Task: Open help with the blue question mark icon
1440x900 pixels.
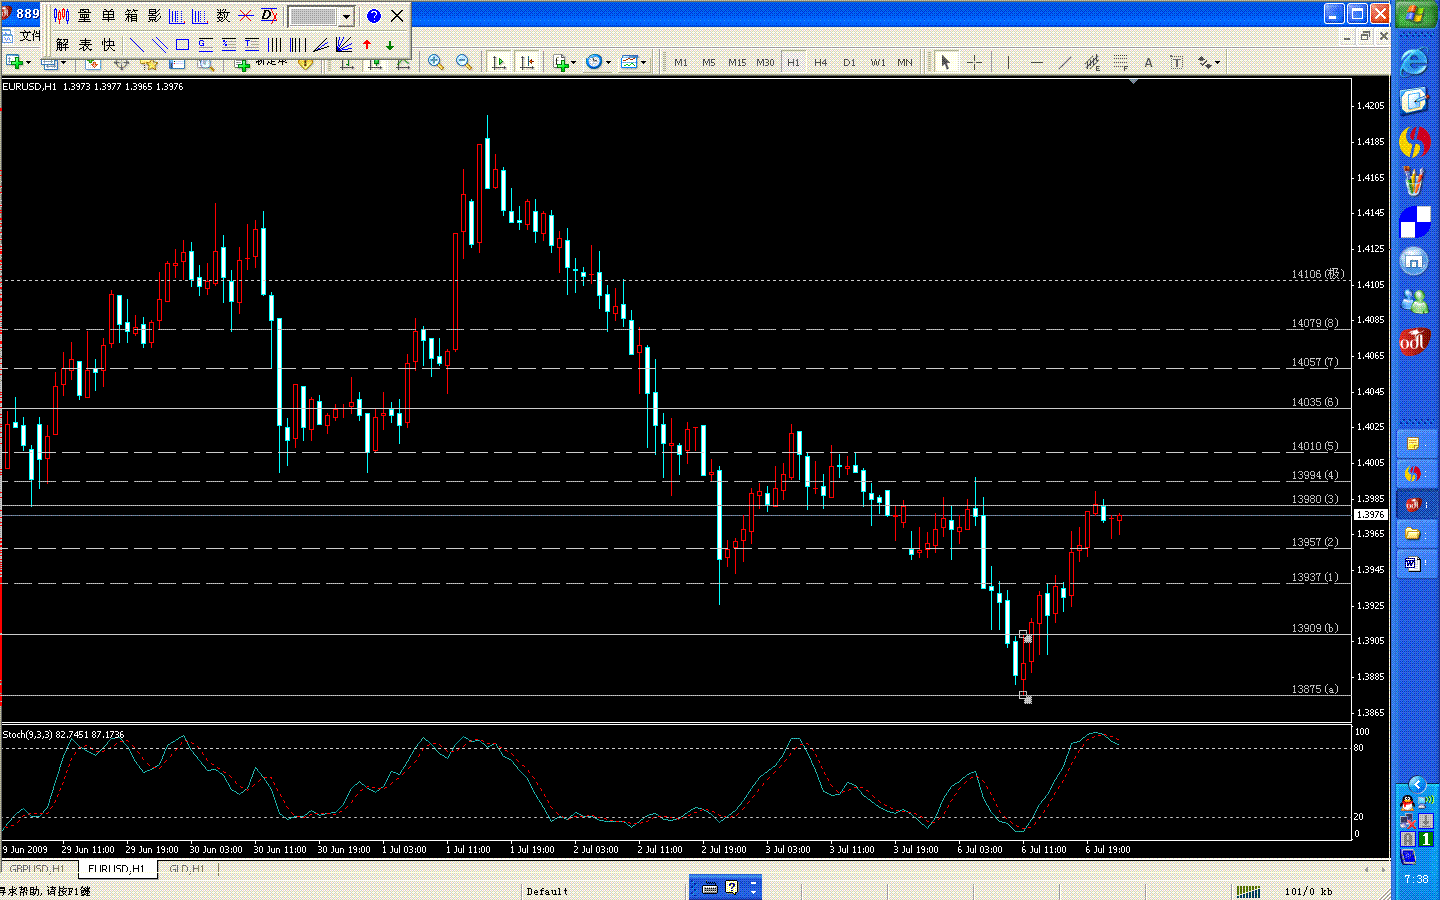Action: coord(374,16)
